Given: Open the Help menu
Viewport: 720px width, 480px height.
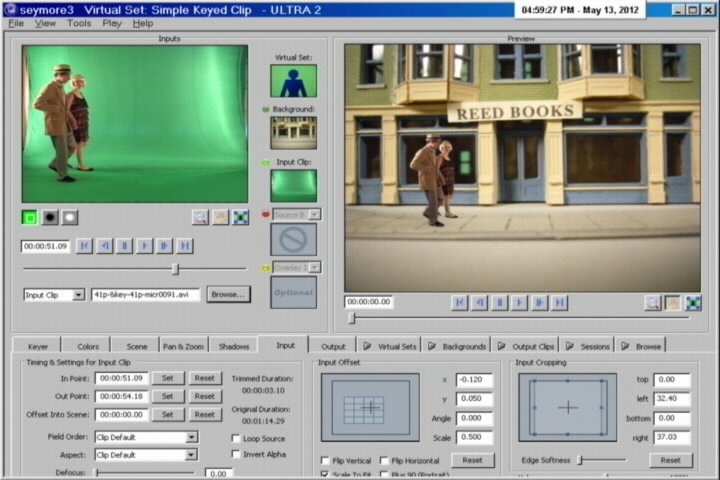Looking at the screenshot, I should 143,23.
